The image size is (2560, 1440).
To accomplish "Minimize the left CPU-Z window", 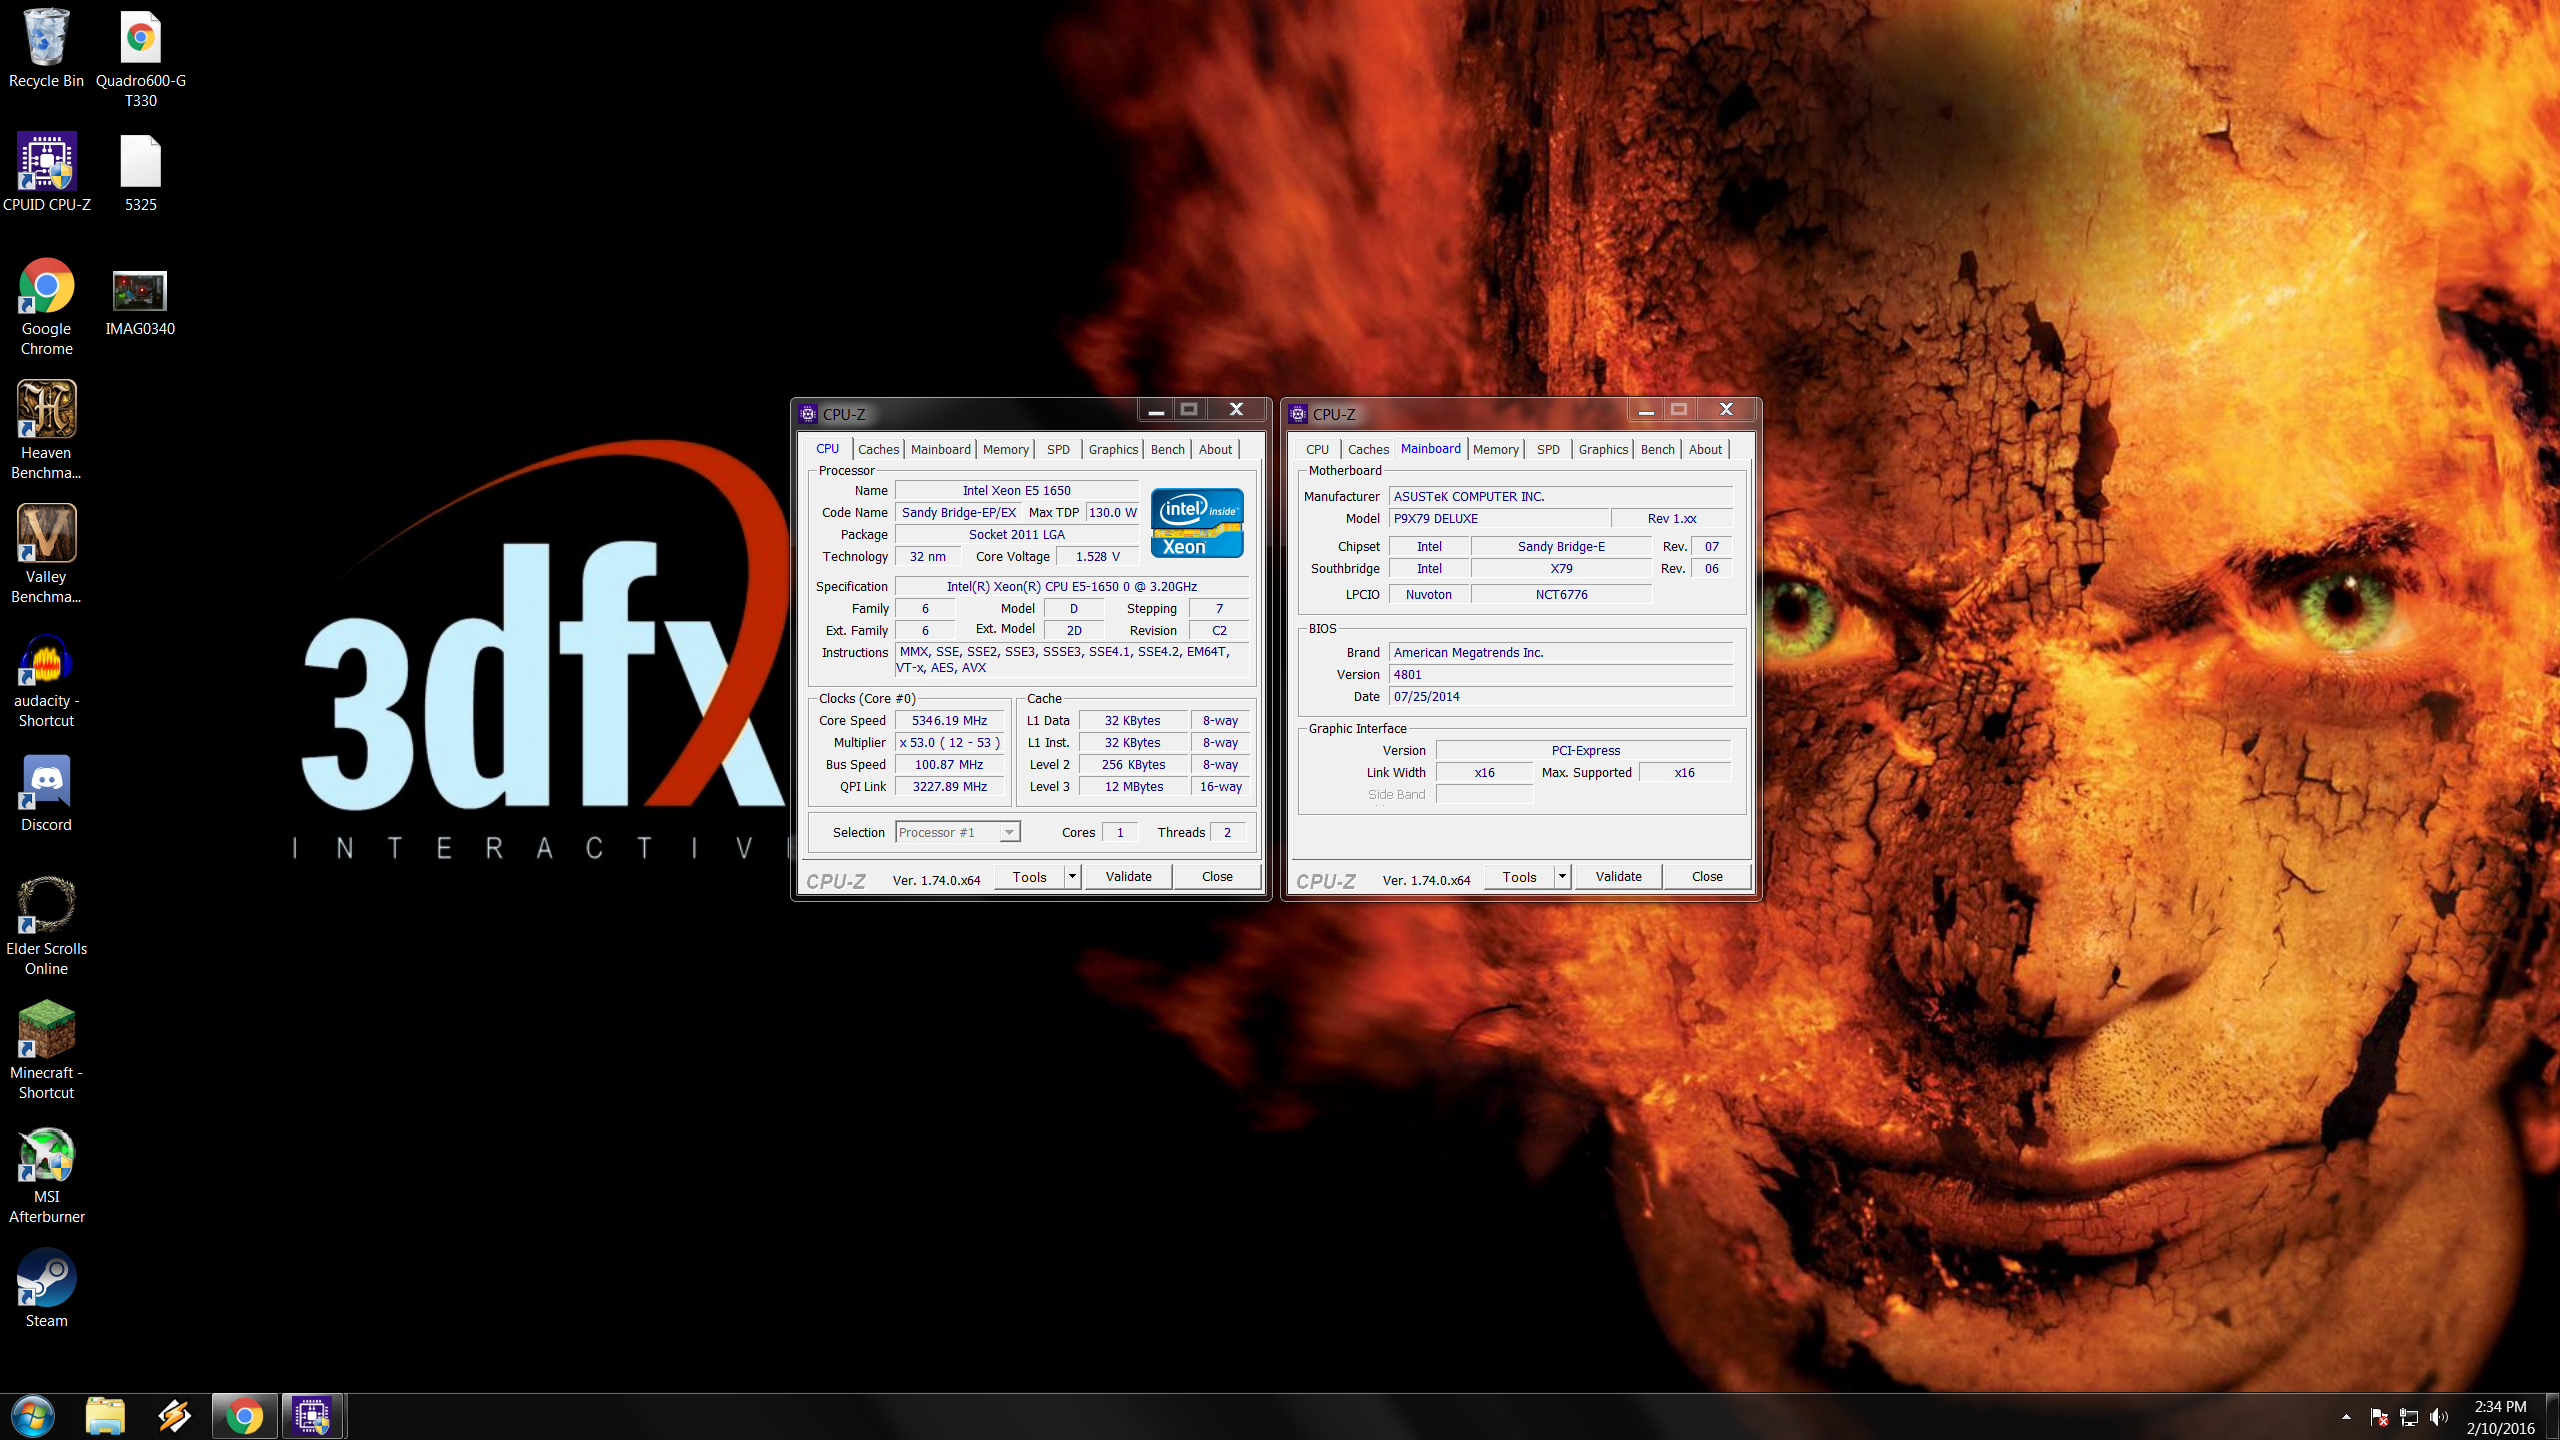I will pos(1155,409).
